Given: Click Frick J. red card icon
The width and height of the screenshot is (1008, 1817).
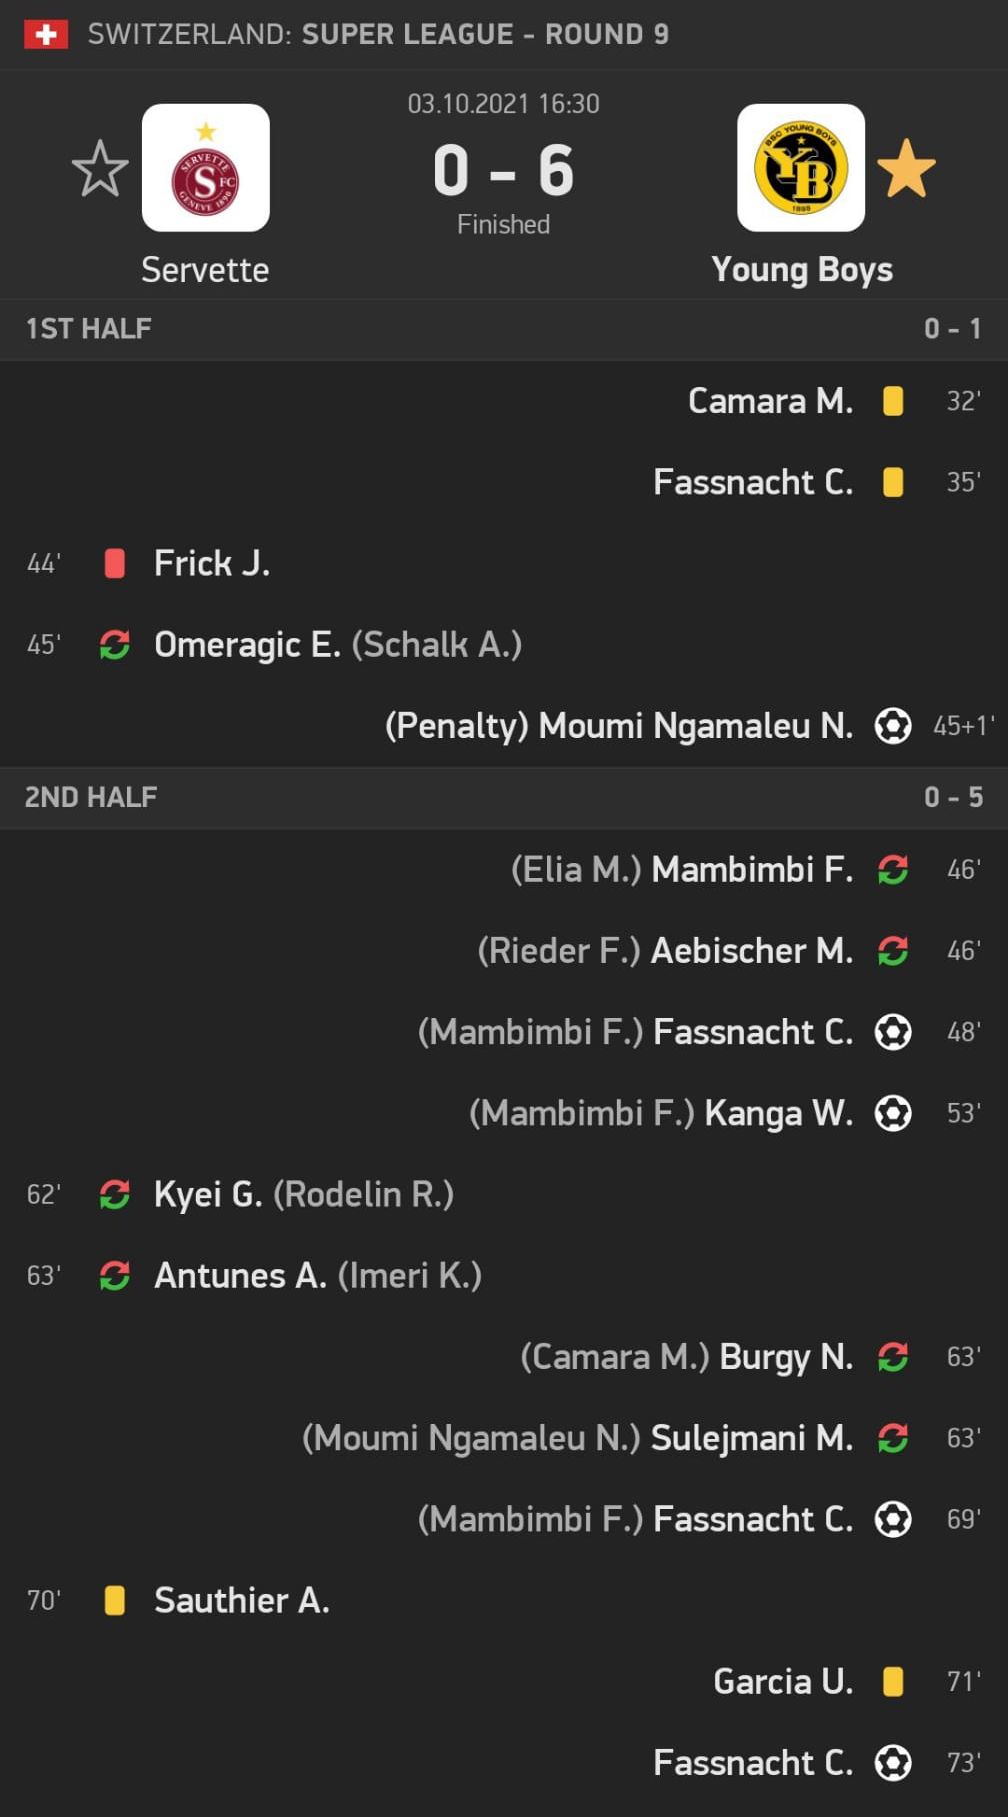Looking at the screenshot, I should click(115, 564).
